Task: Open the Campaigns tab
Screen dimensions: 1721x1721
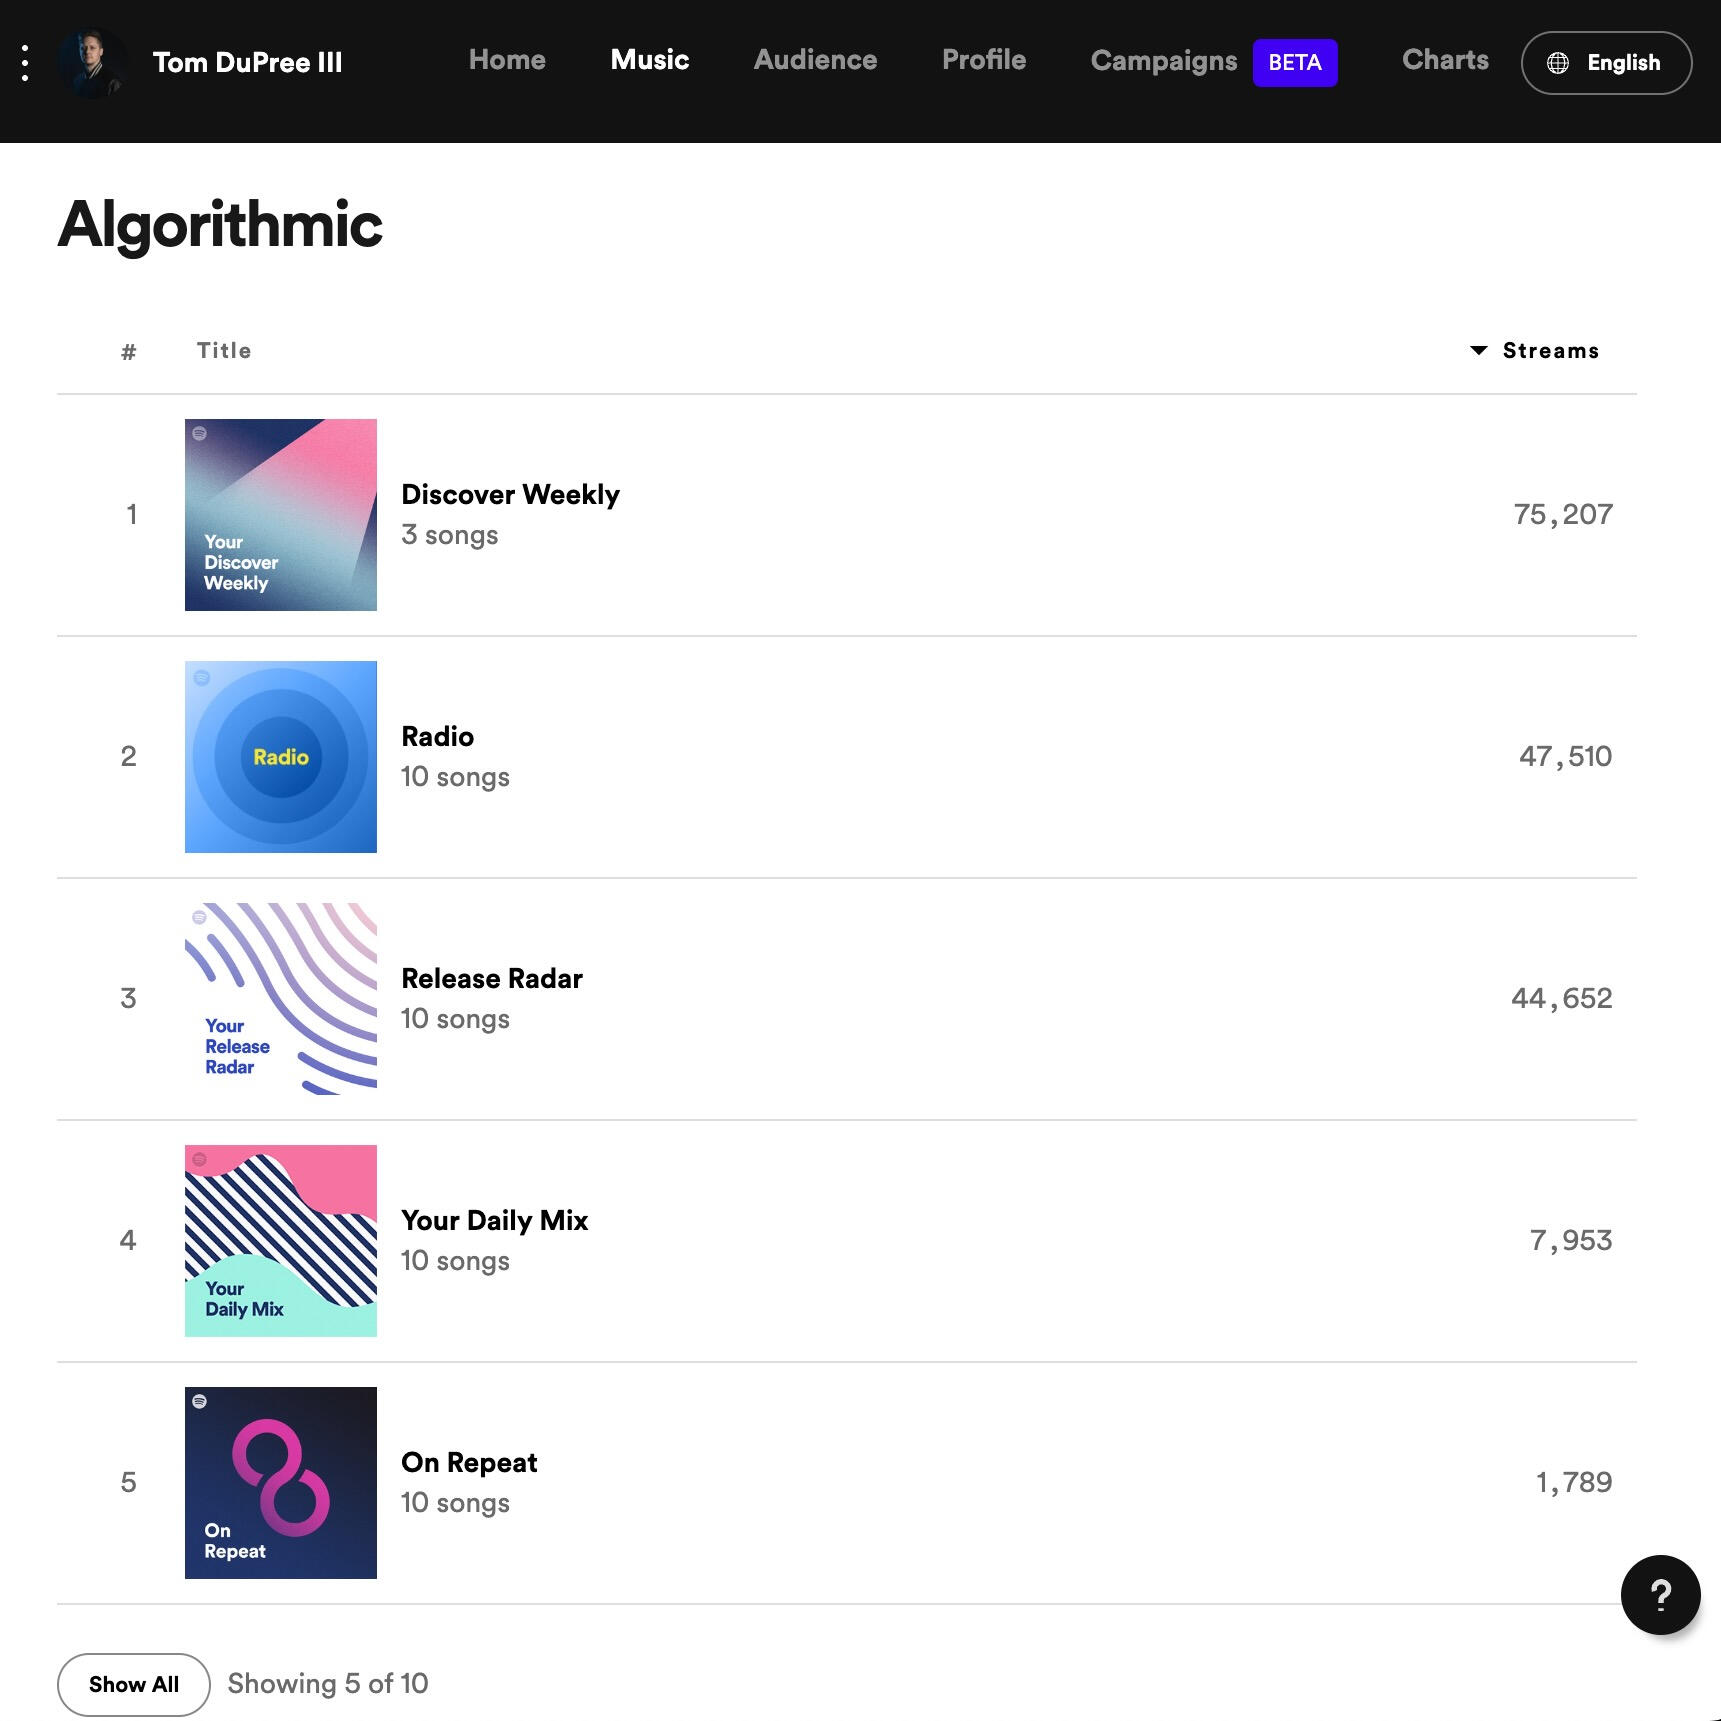Action: tap(1164, 61)
